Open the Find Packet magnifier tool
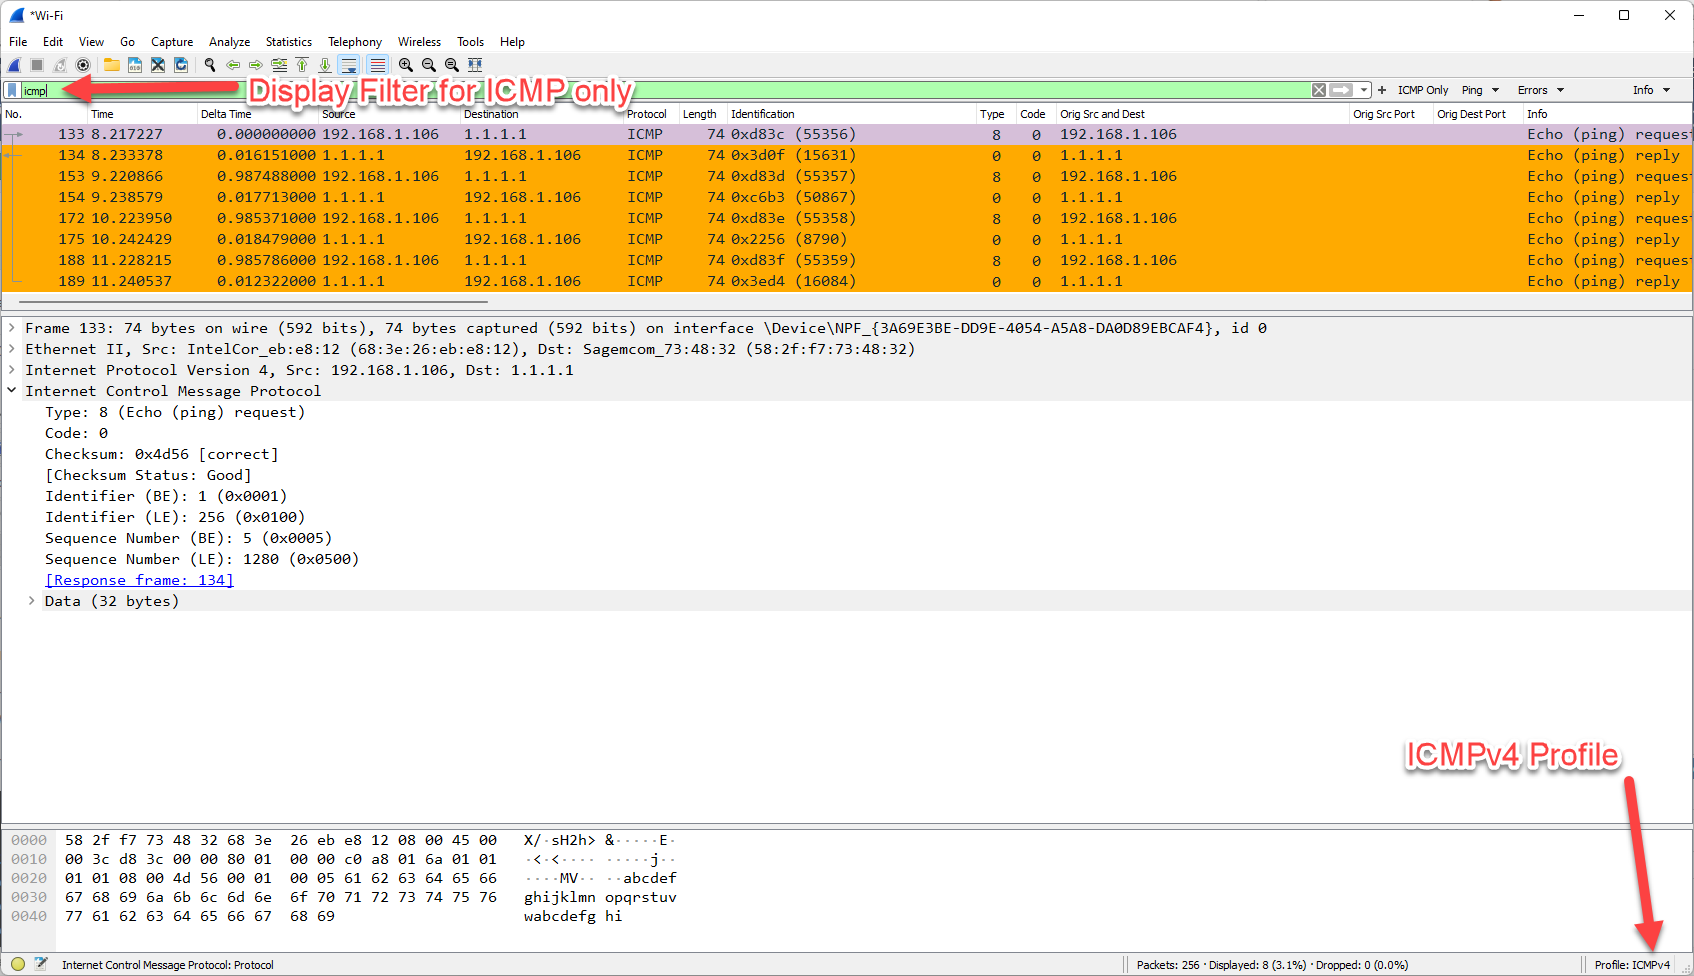This screenshot has height=976, width=1694. (209, 64)
